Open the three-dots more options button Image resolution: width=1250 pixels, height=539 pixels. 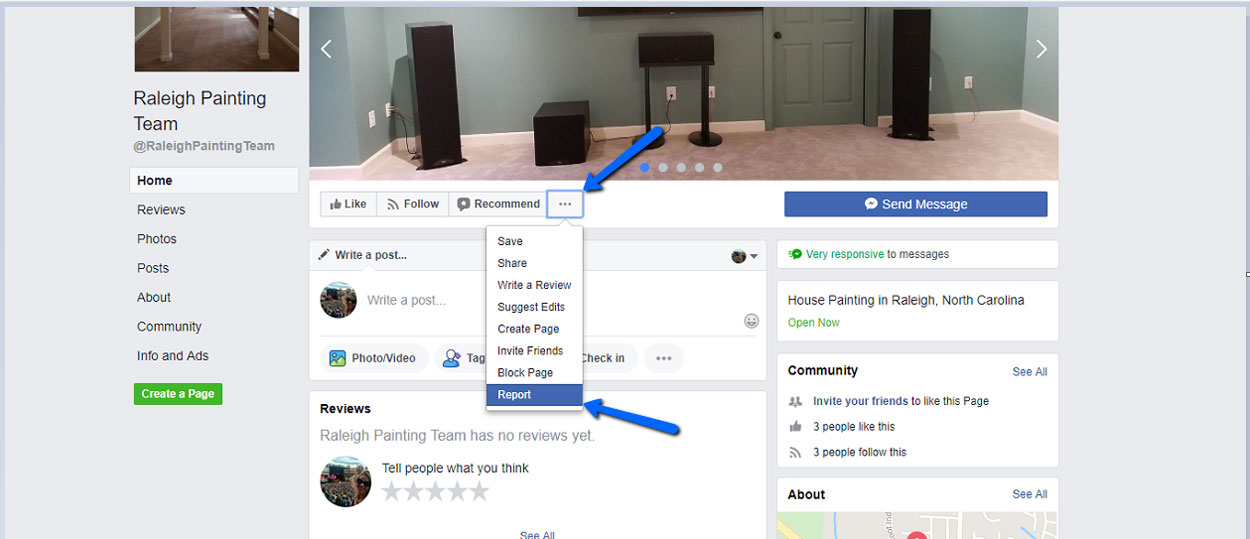565,204
